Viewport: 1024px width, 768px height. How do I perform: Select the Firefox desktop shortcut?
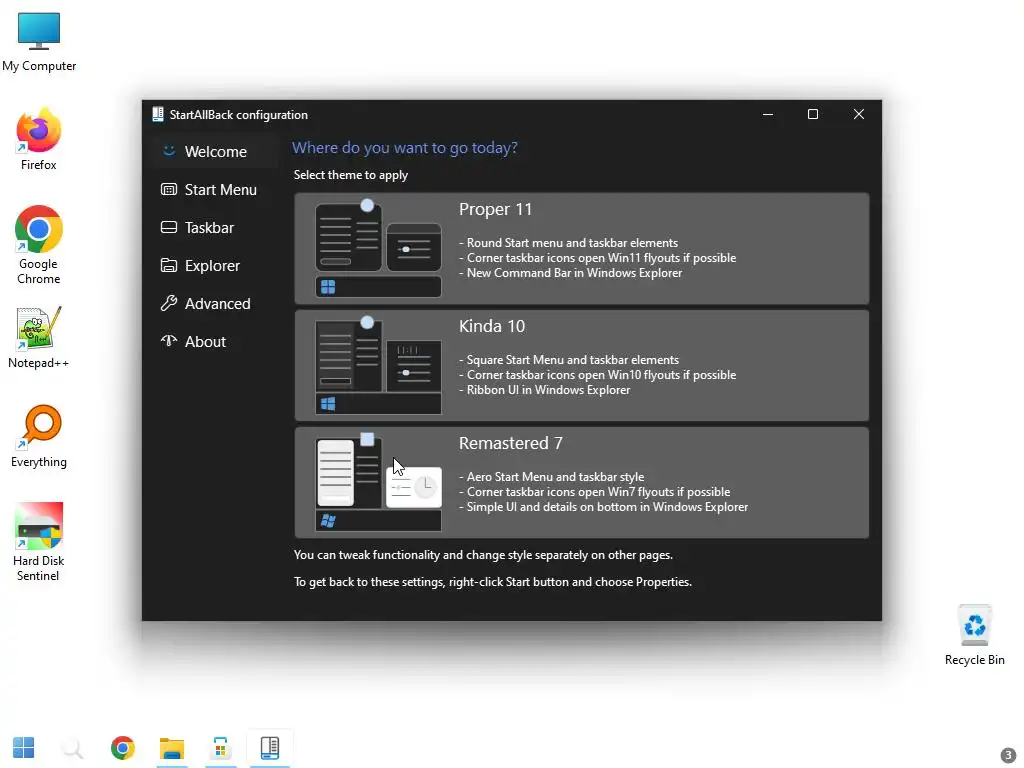[39, 140]
